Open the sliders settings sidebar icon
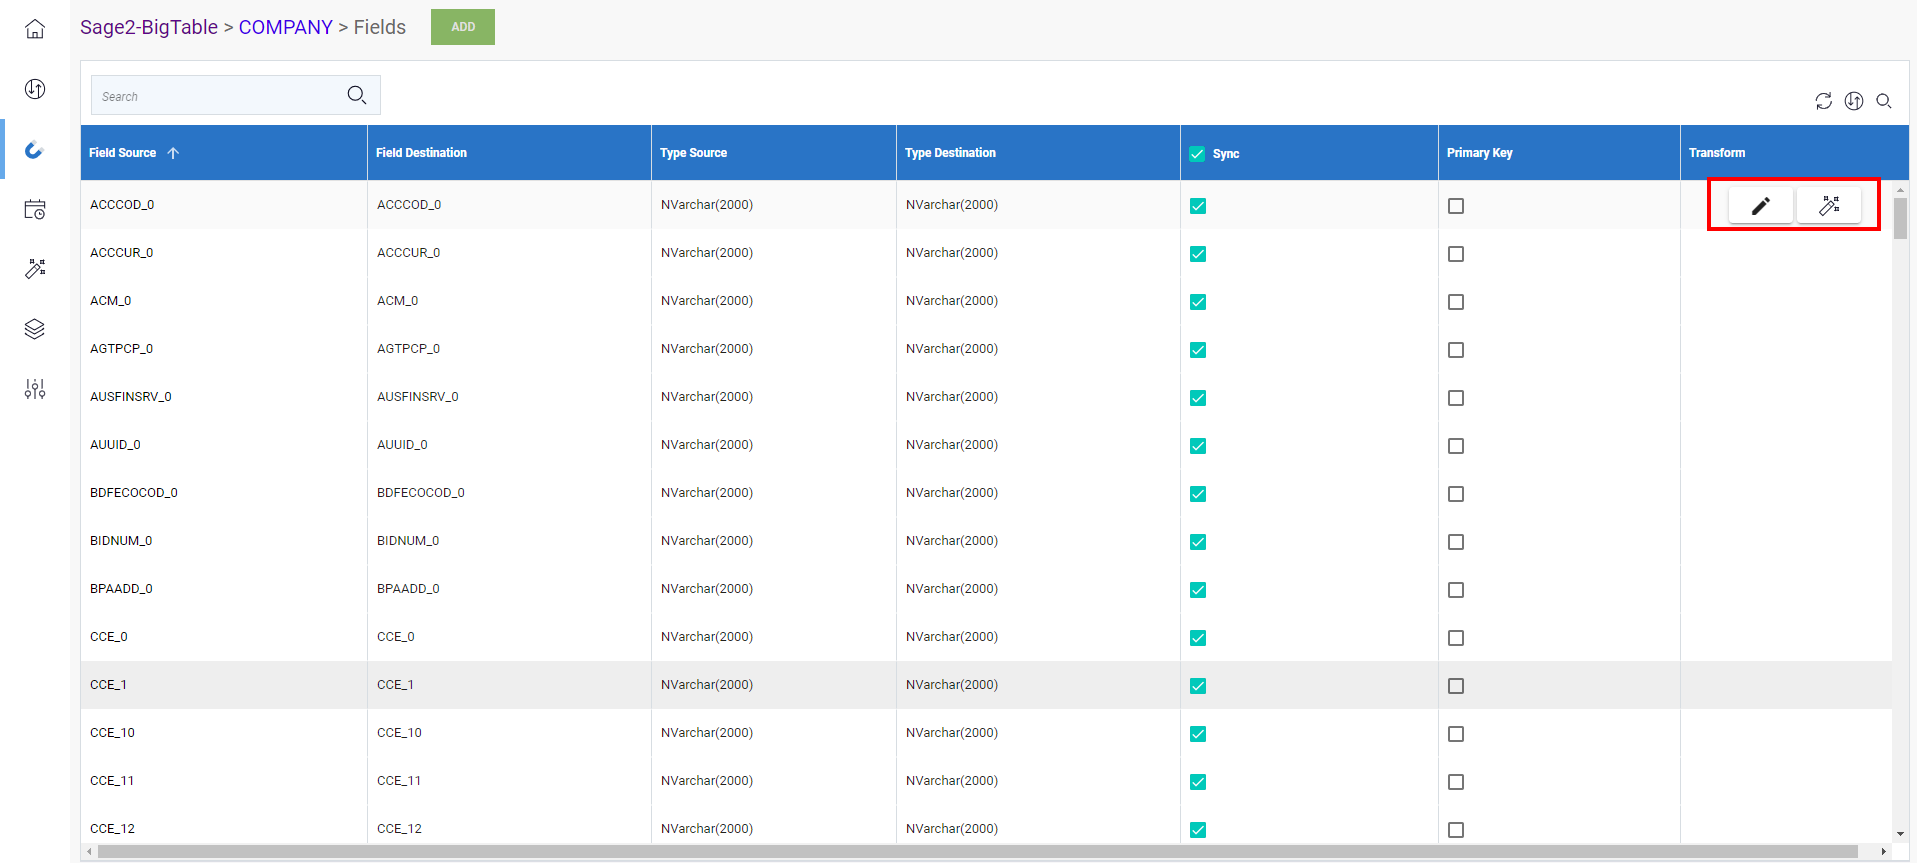 pos(35,389)
